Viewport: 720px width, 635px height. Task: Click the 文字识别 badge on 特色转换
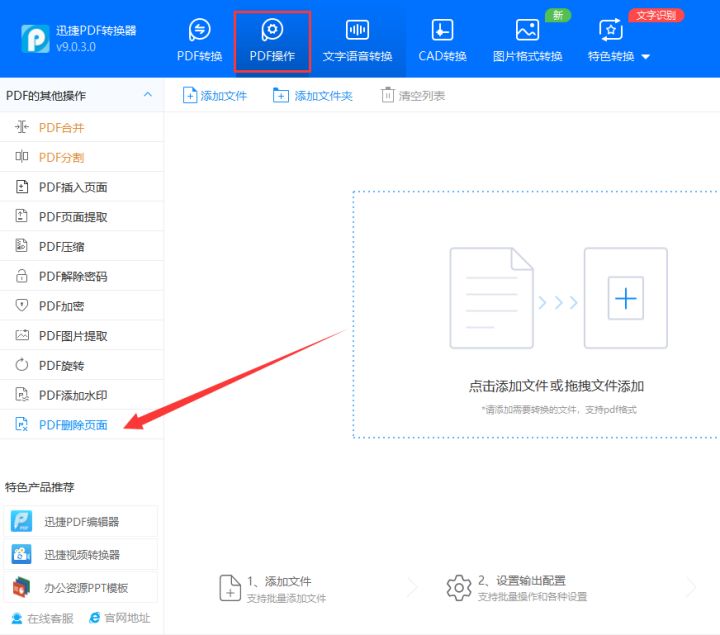(x=656, y=15)
